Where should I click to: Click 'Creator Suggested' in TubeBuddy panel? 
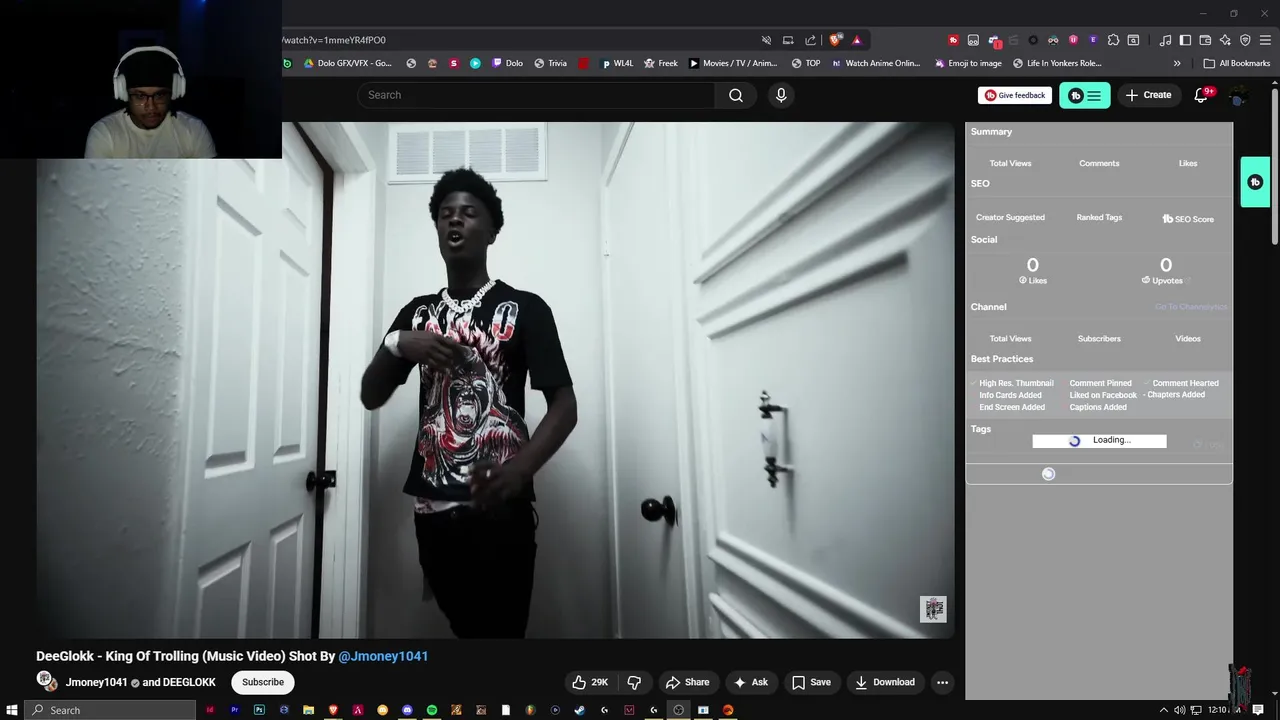(x=1010, y=217)
